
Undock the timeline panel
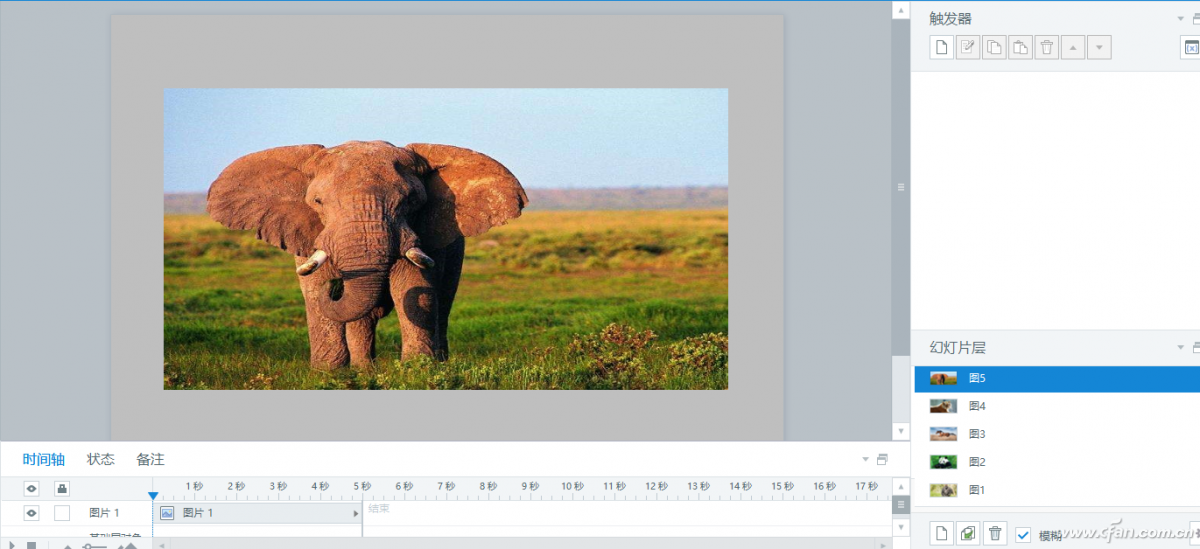tap(882, 459)
